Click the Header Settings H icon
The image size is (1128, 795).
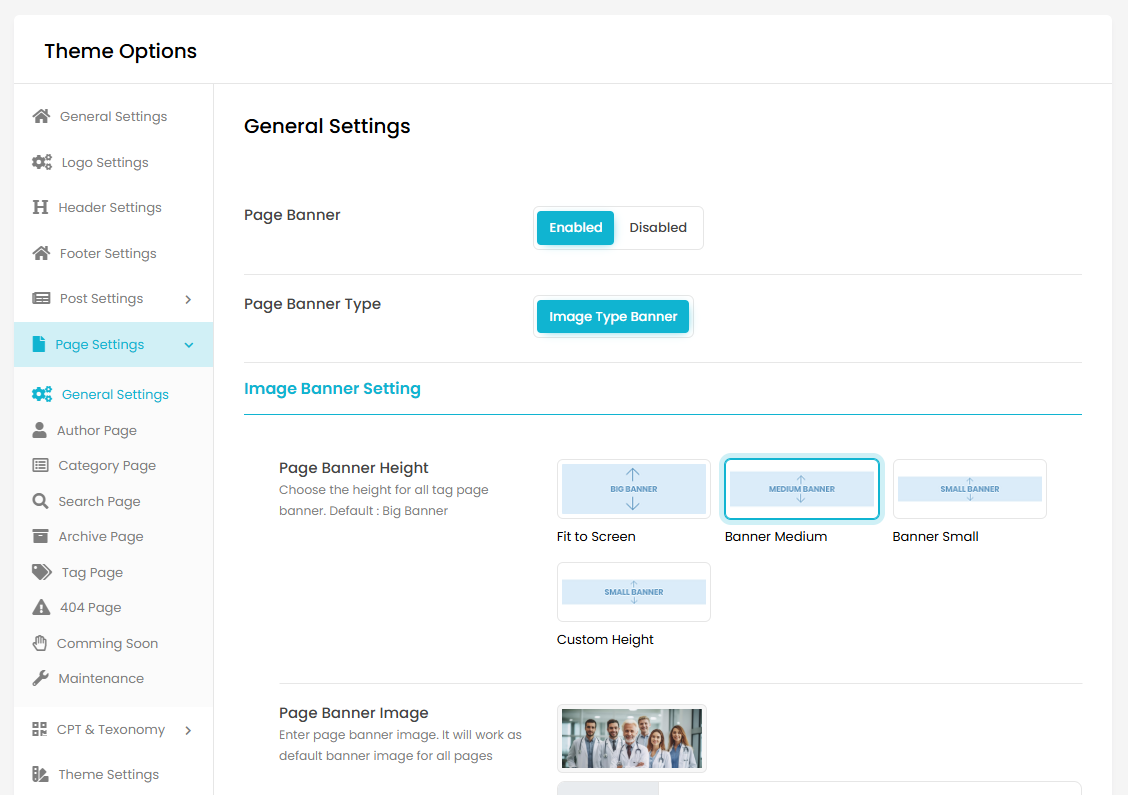(41, 207)
